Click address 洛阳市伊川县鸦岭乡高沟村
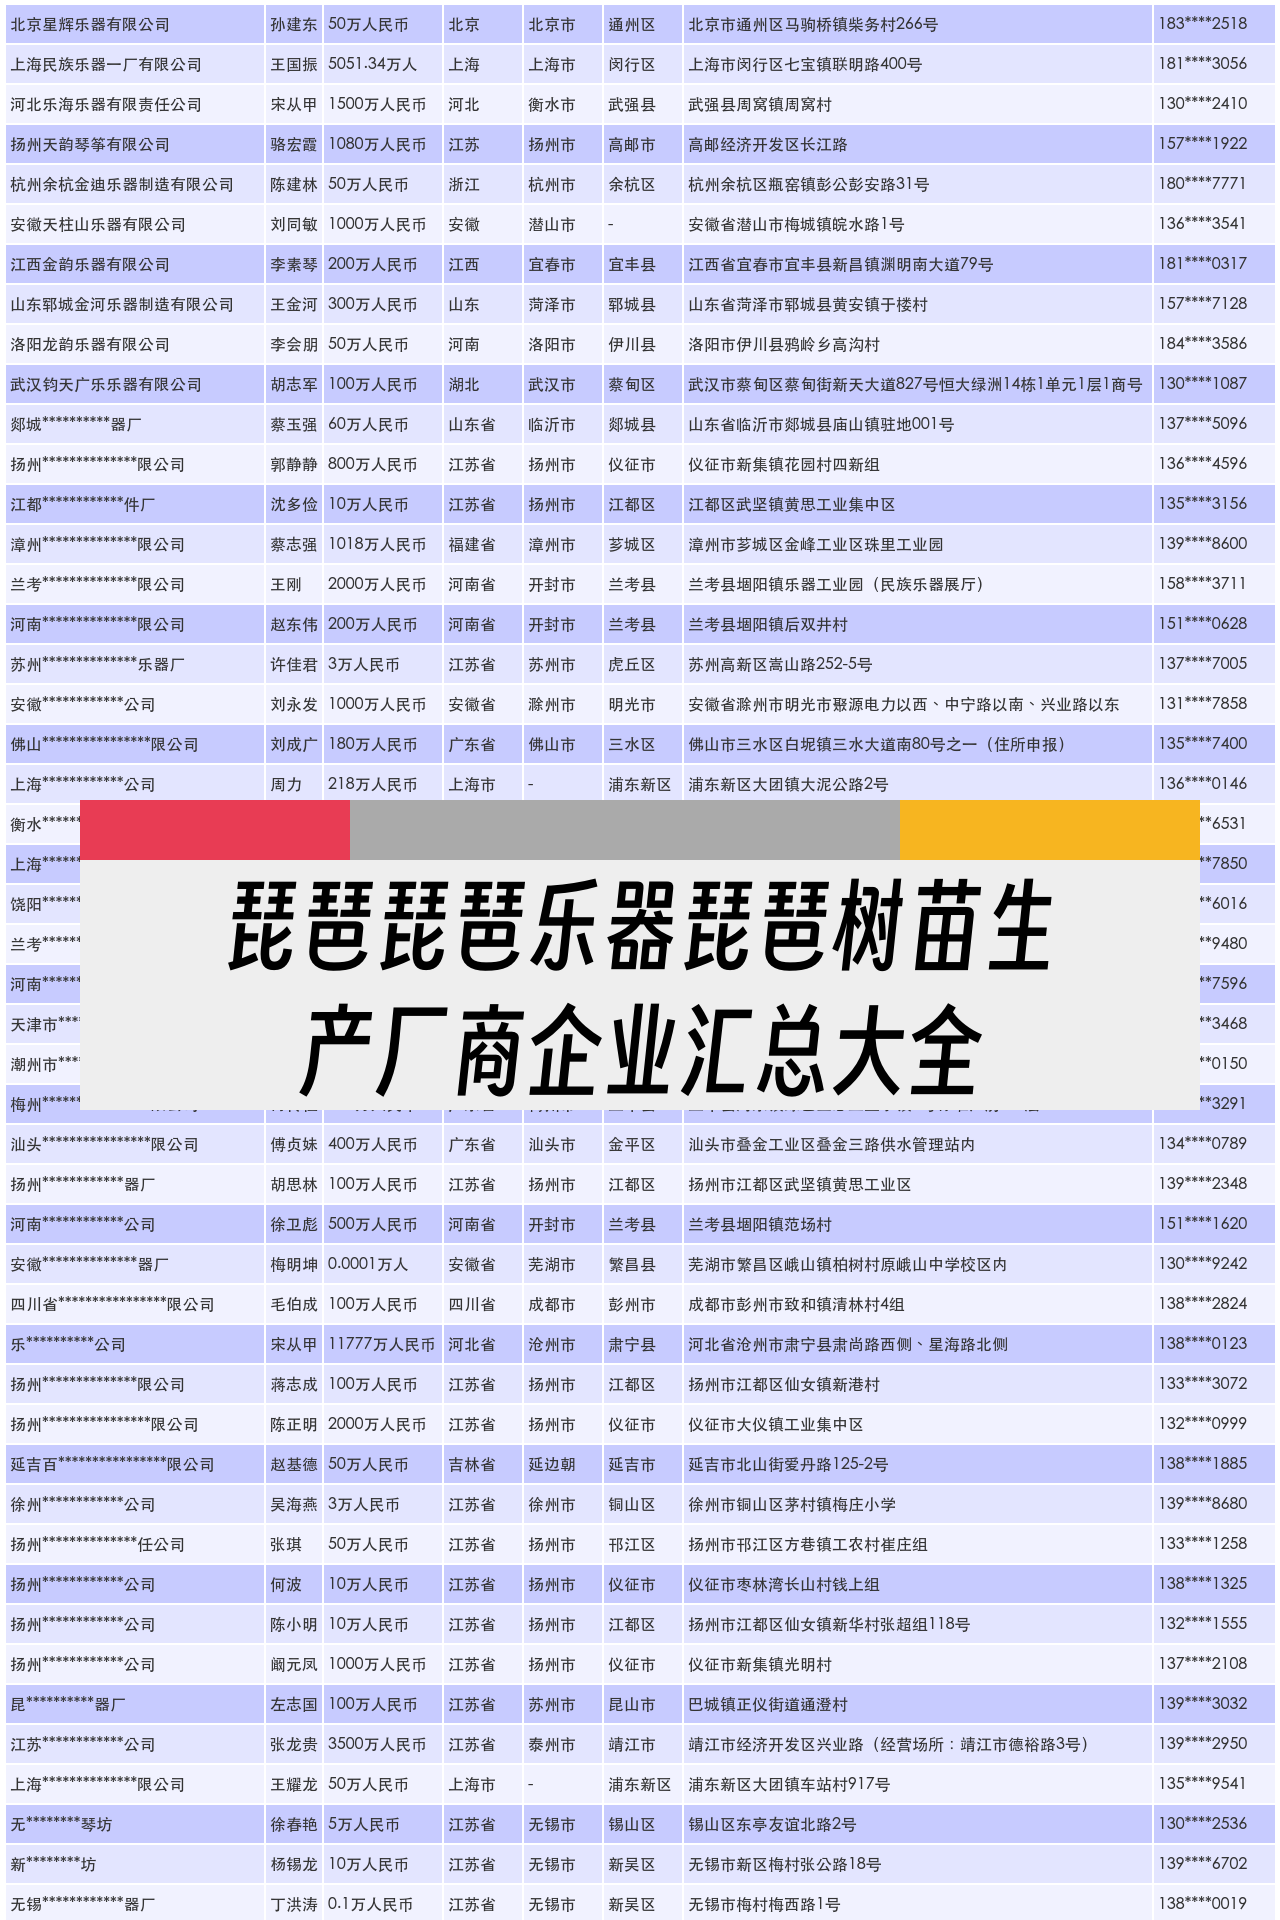The image size is (1280, 1920). 784,344
